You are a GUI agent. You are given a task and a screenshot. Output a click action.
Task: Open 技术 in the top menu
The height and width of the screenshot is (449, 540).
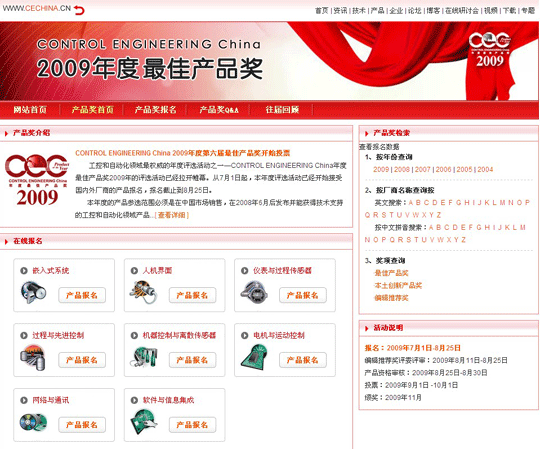pyautogui.click(x=359, y=11)
